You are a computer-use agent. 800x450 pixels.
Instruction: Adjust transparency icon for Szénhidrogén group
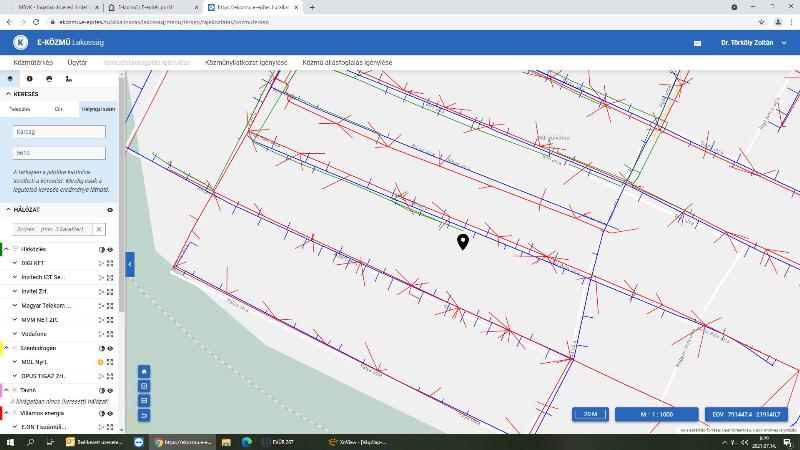102,348
